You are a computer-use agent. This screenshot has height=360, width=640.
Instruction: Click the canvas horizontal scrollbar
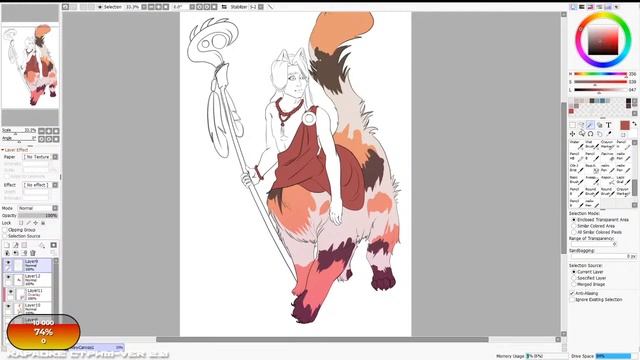(x=322, y=340)
